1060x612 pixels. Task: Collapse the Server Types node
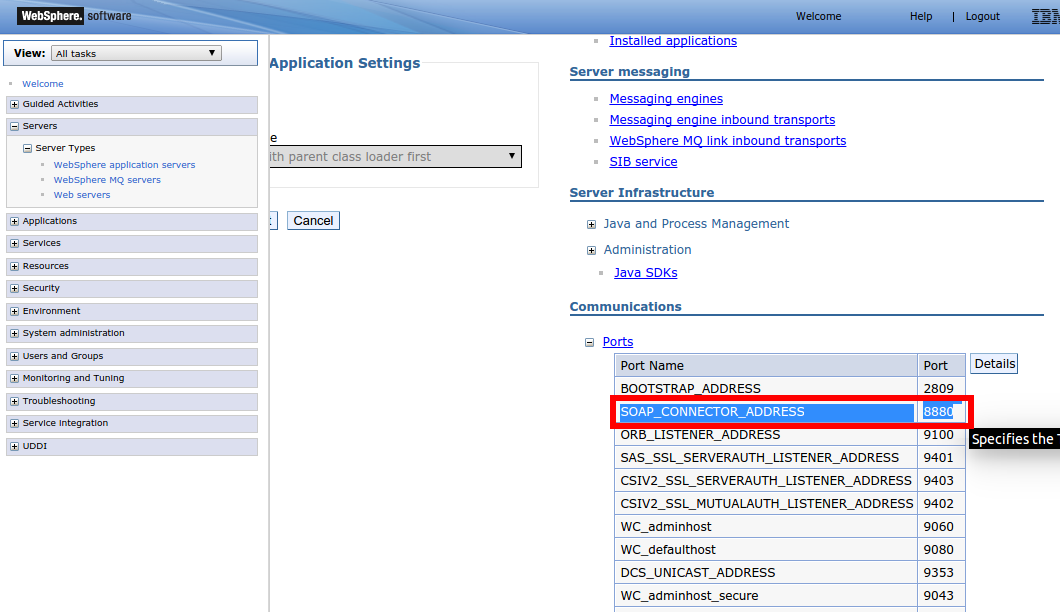(27, 148)
